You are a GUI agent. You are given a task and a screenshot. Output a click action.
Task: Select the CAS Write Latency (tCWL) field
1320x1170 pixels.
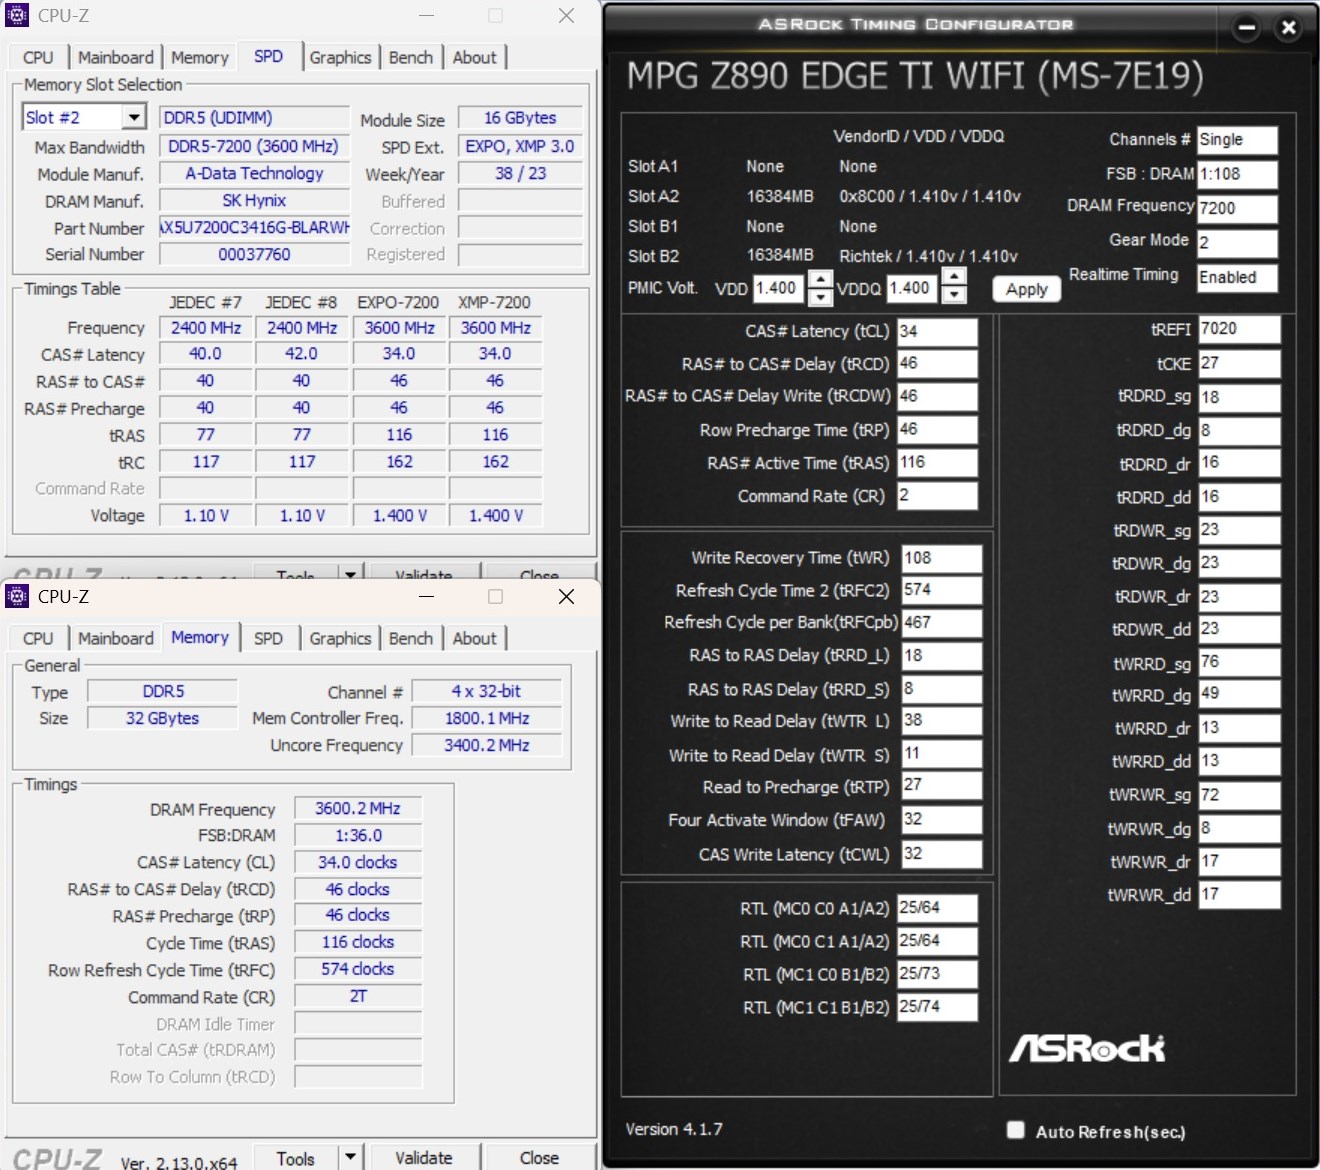(941, 854)
